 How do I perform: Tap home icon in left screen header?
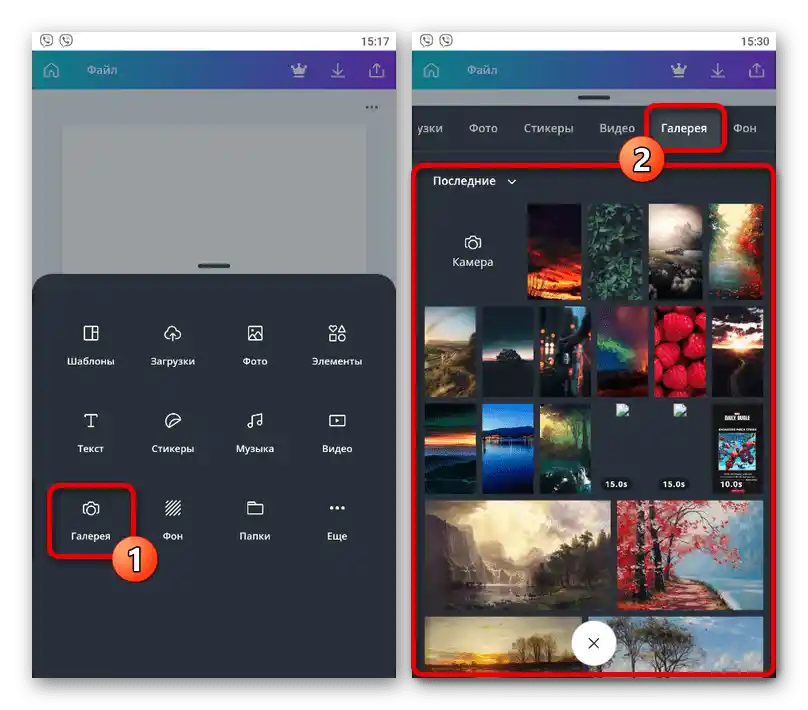(x=51, y=70)
